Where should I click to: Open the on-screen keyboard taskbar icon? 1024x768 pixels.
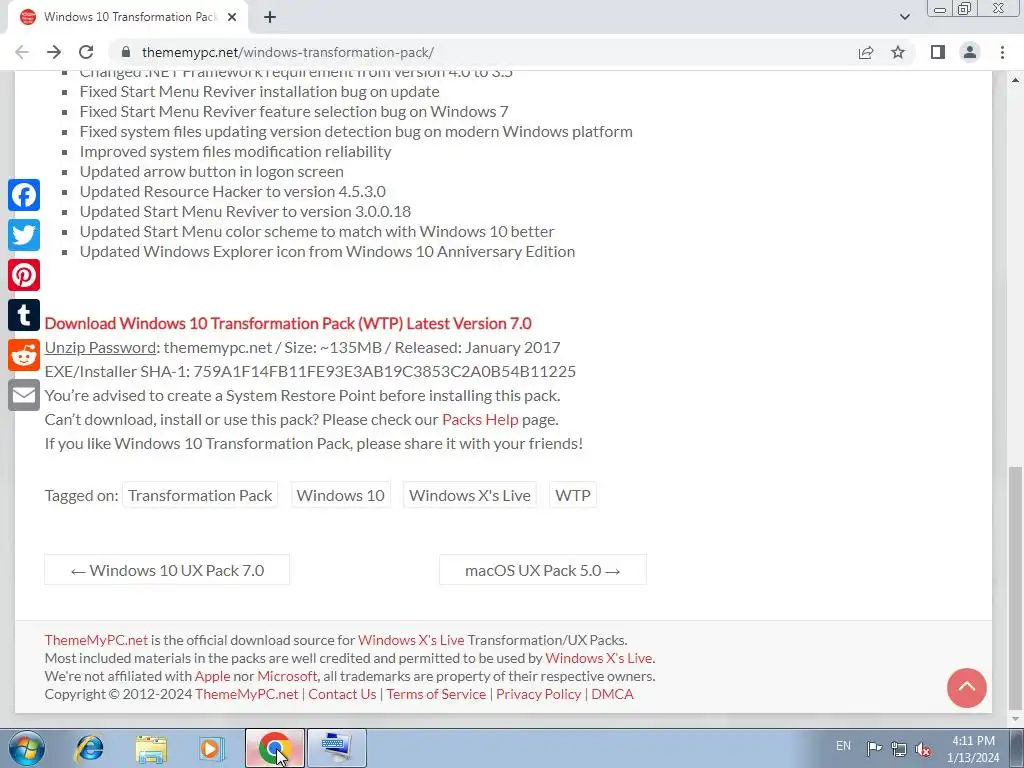(336, 748)
